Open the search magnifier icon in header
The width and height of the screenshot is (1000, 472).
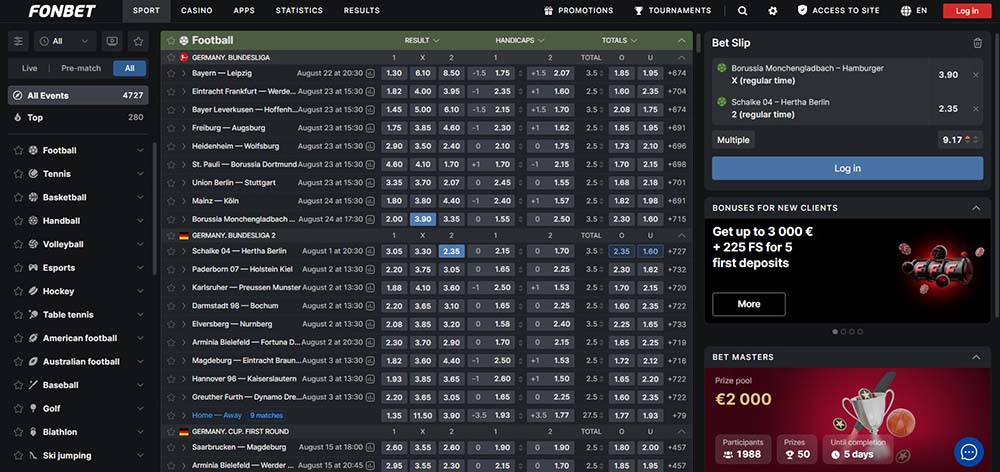click(x=742, y=11)
